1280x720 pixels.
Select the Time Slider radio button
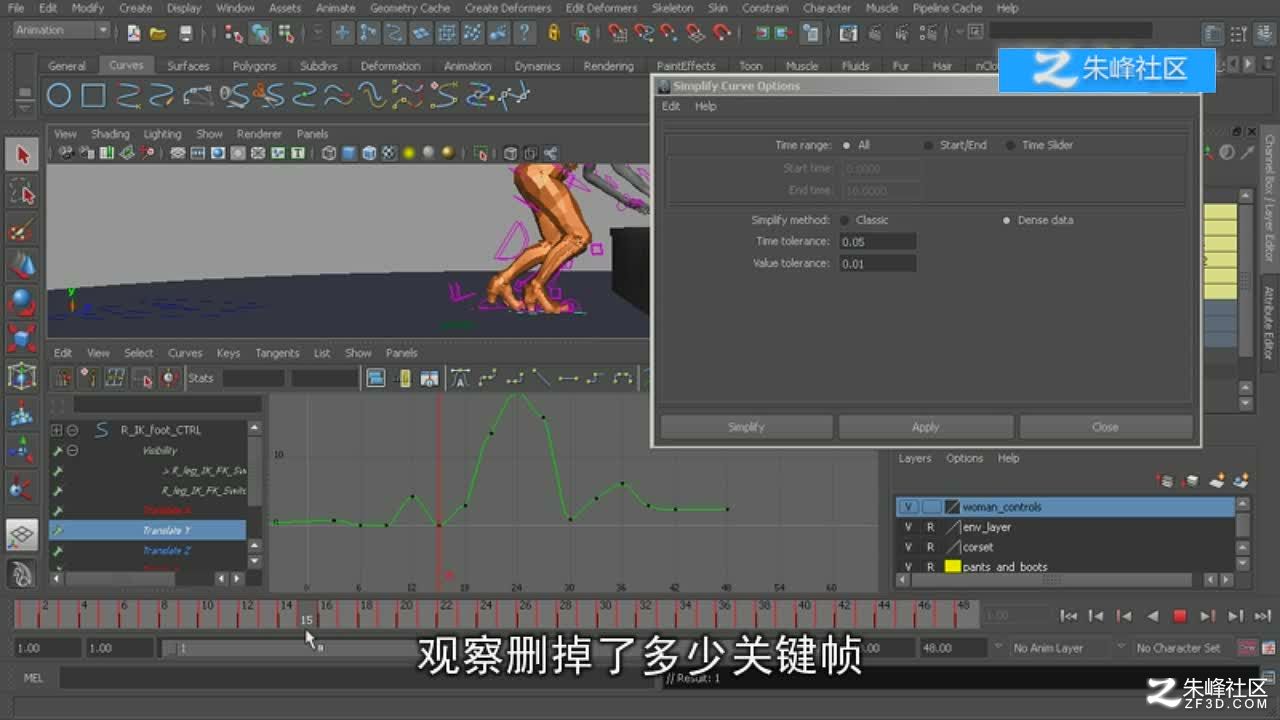tap(1010, 145)
